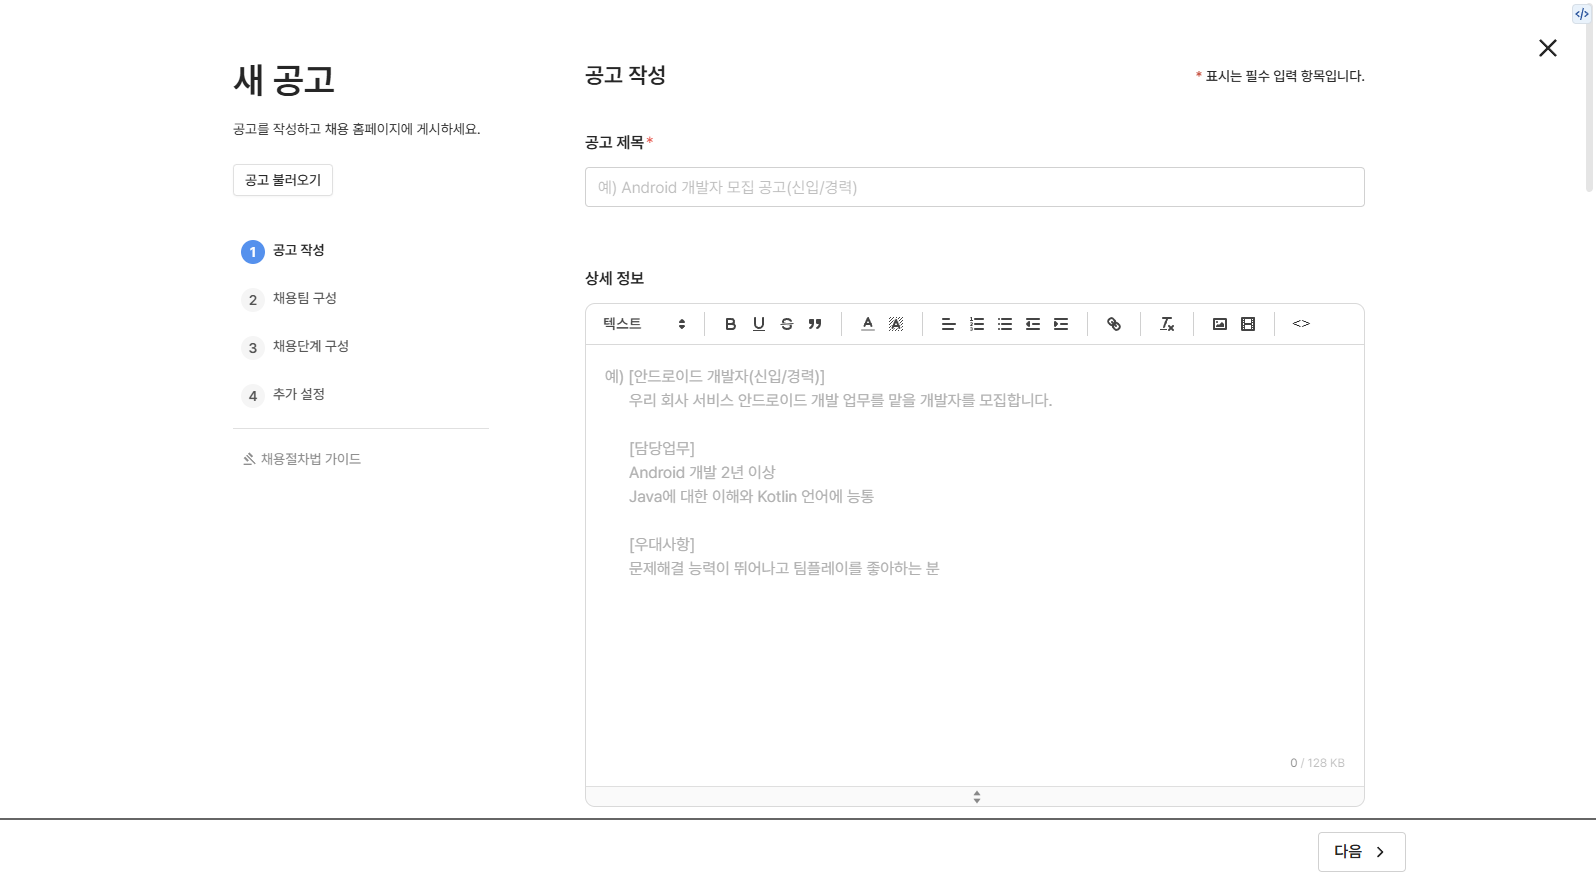
Task: Click the 공고 불러오기 button
Action: [x=283, y=180]
